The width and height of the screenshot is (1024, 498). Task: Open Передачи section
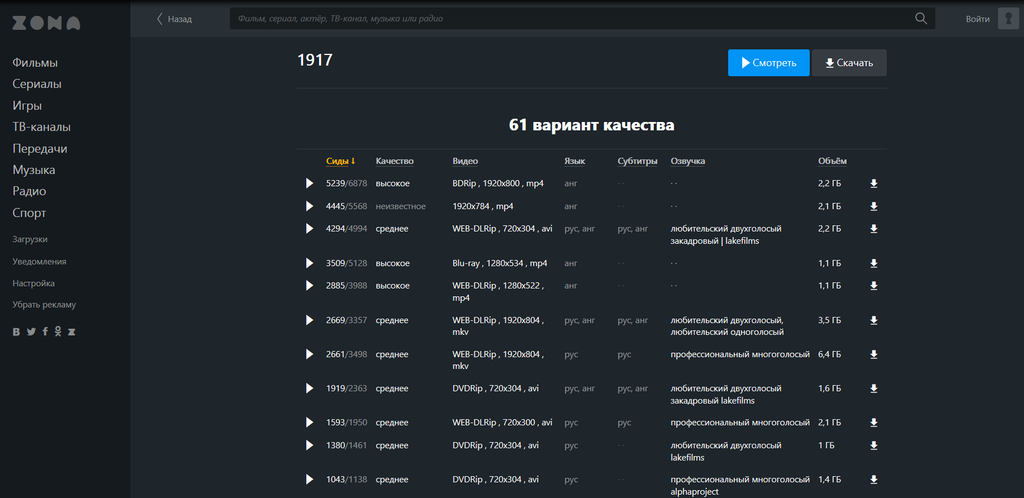pos(40,149)
